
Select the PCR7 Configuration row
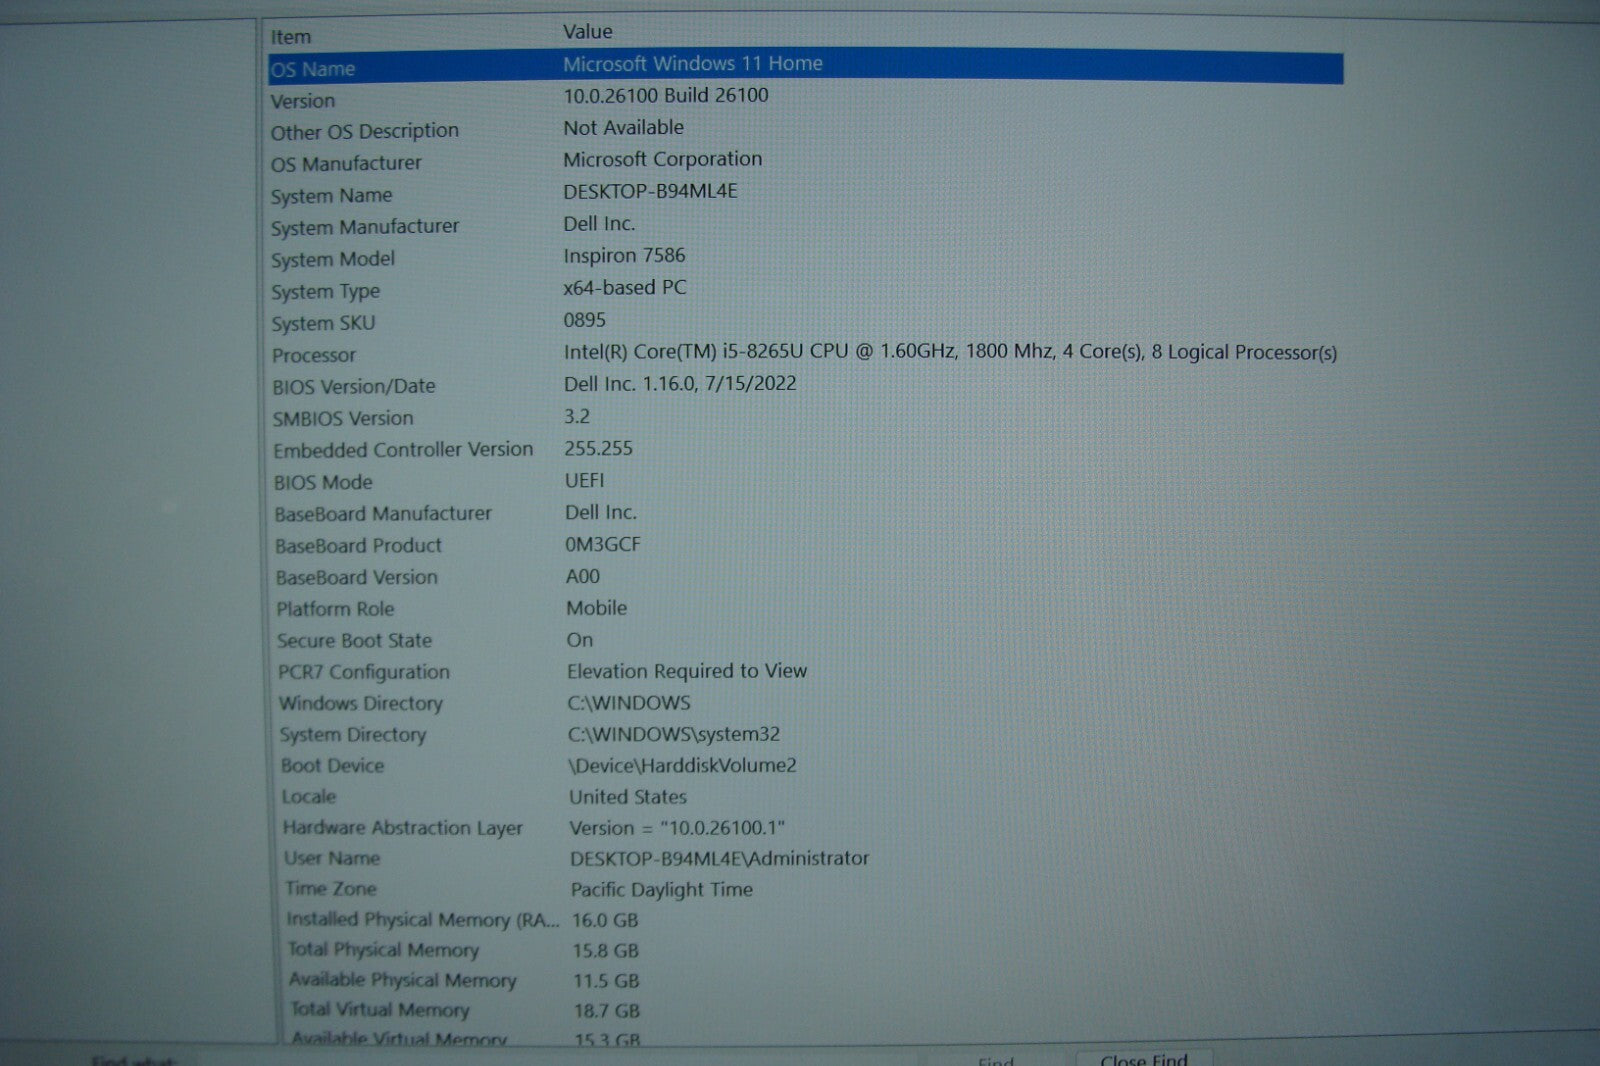363,672
